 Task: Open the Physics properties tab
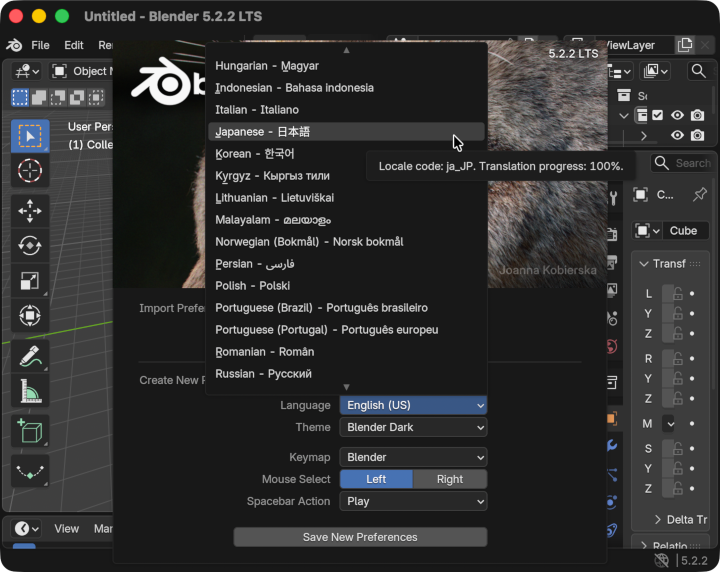tap(612, 502)
